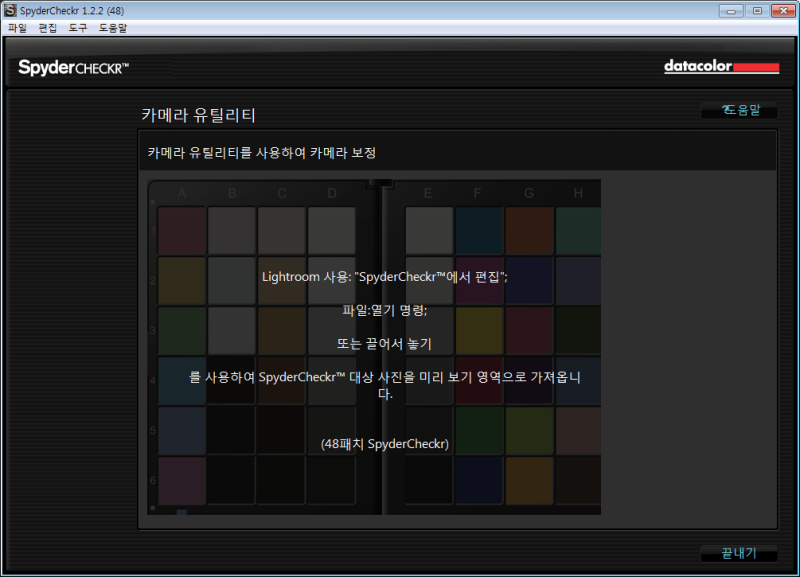The height and width of the screenshot is (577, 800).
Task: Click the column header labeled E
Action: pyautogui.click(x=428, y=193)
